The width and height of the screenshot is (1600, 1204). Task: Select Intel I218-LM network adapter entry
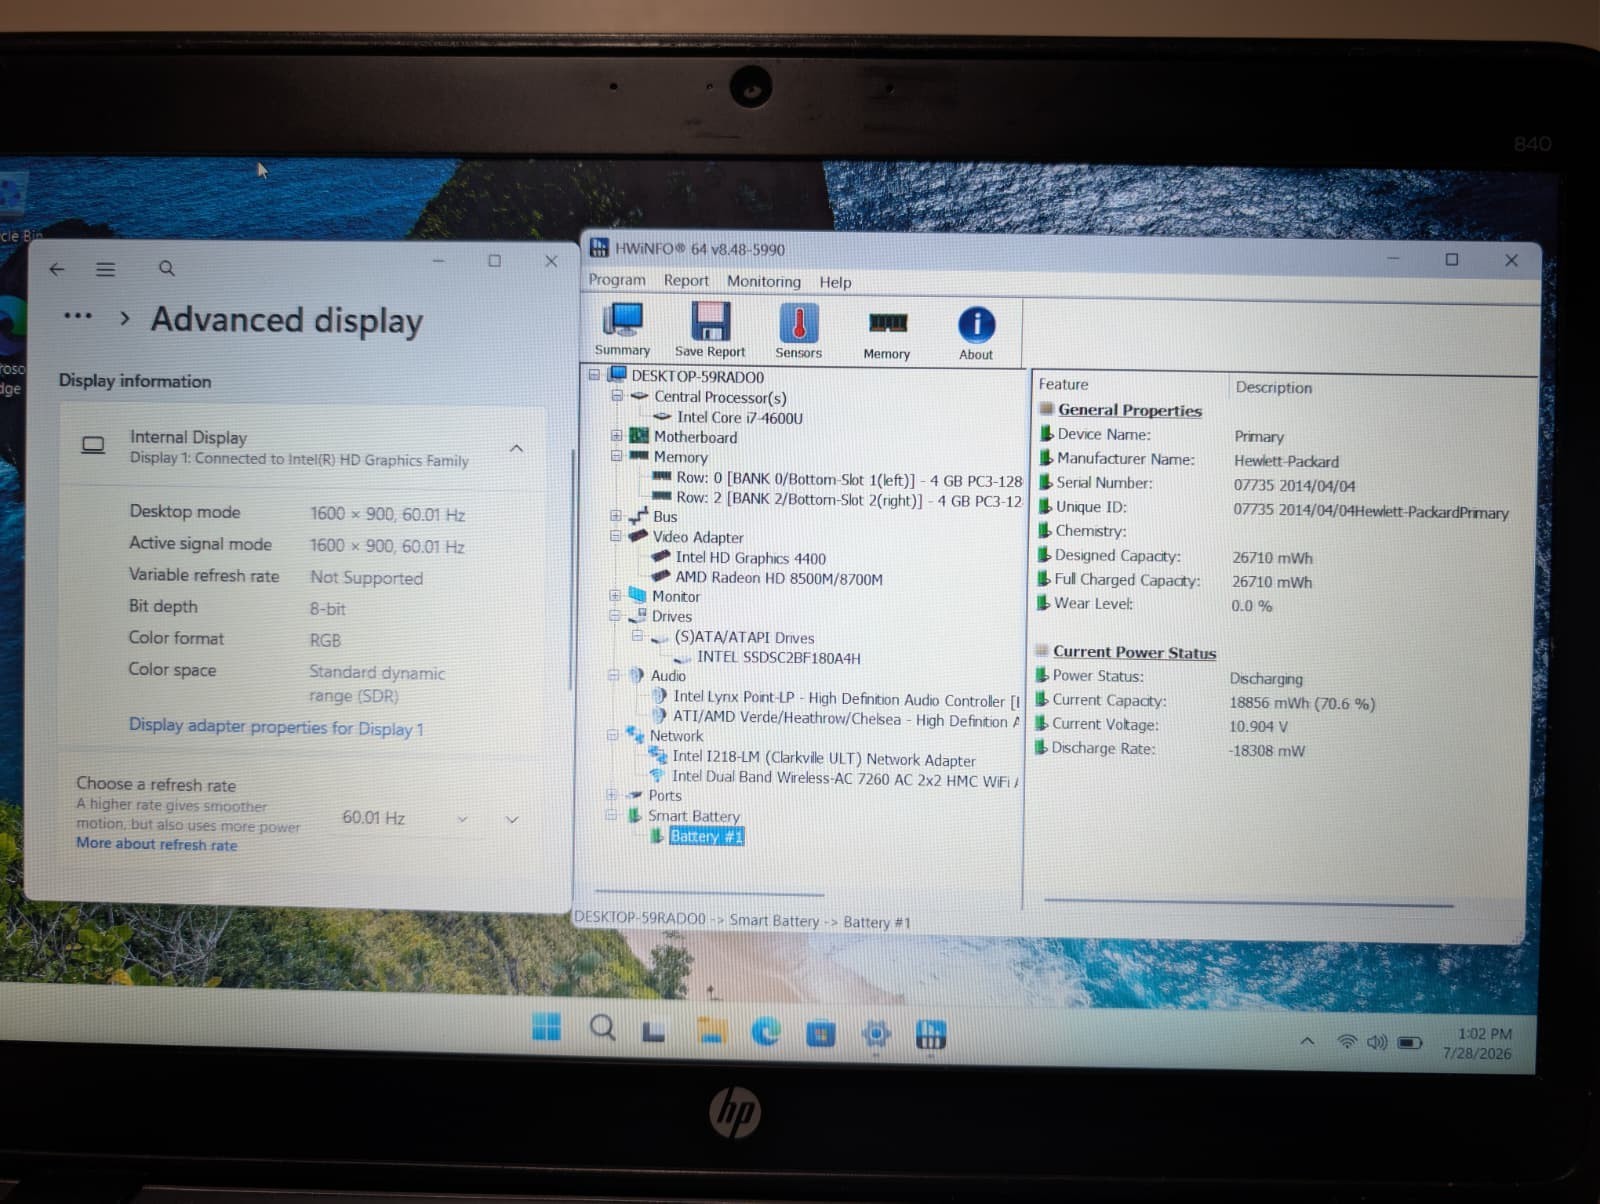tap(823, 759)
